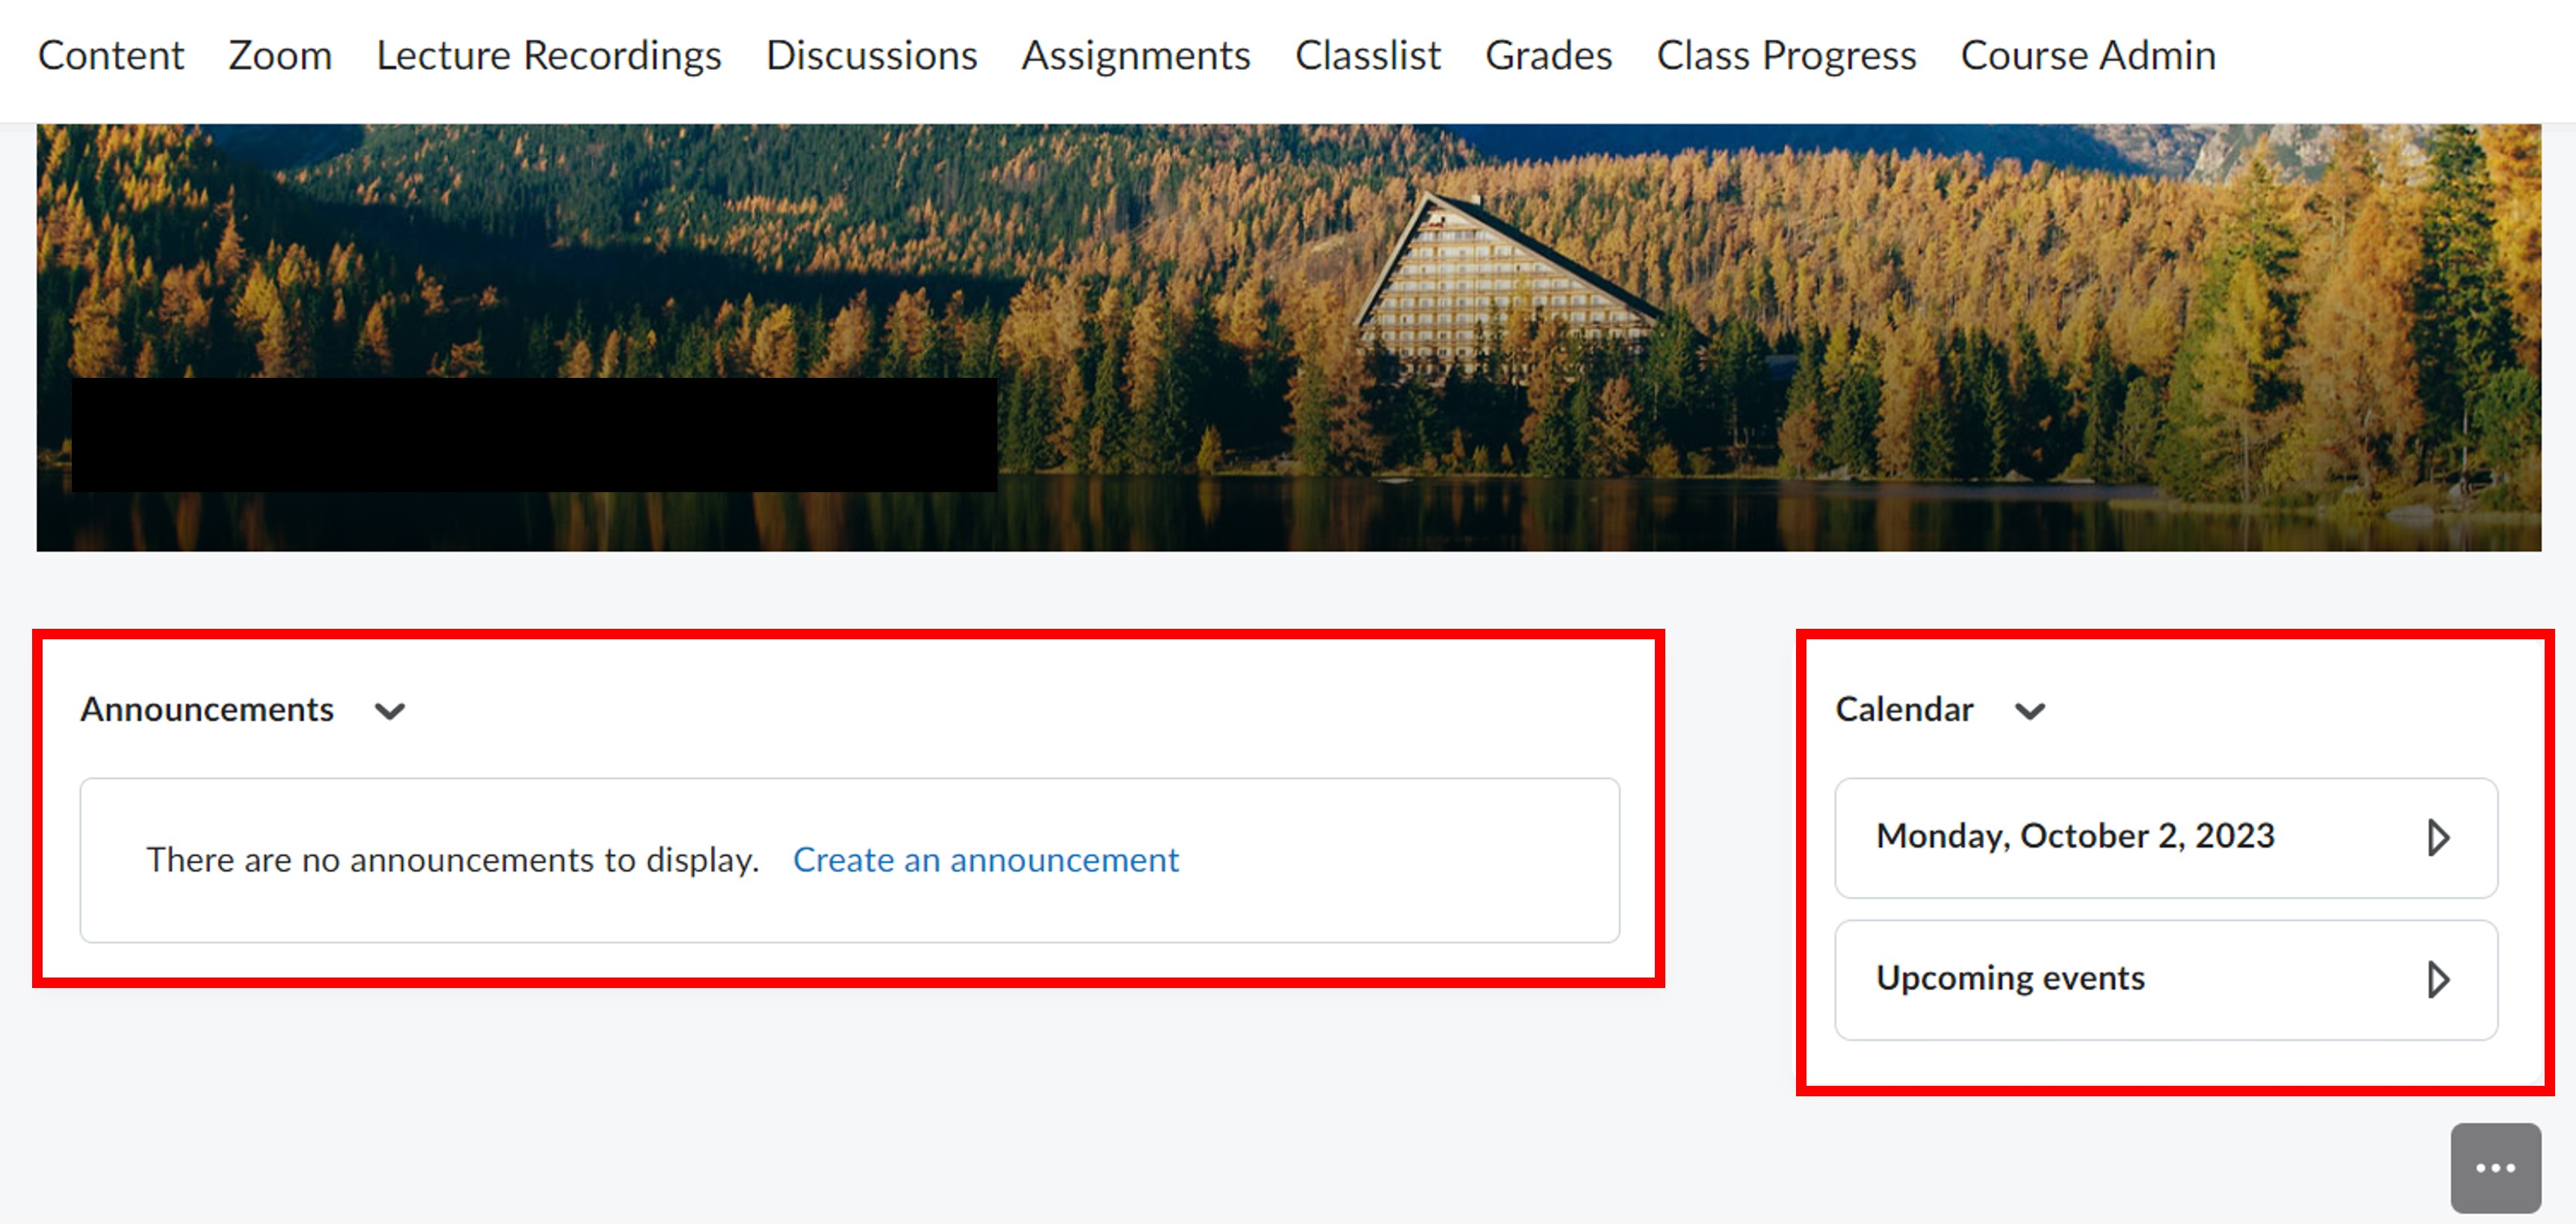Viewport: 2576px width, 1224px height.
Task: Open the Grades page
Action: click(1548, 55)
